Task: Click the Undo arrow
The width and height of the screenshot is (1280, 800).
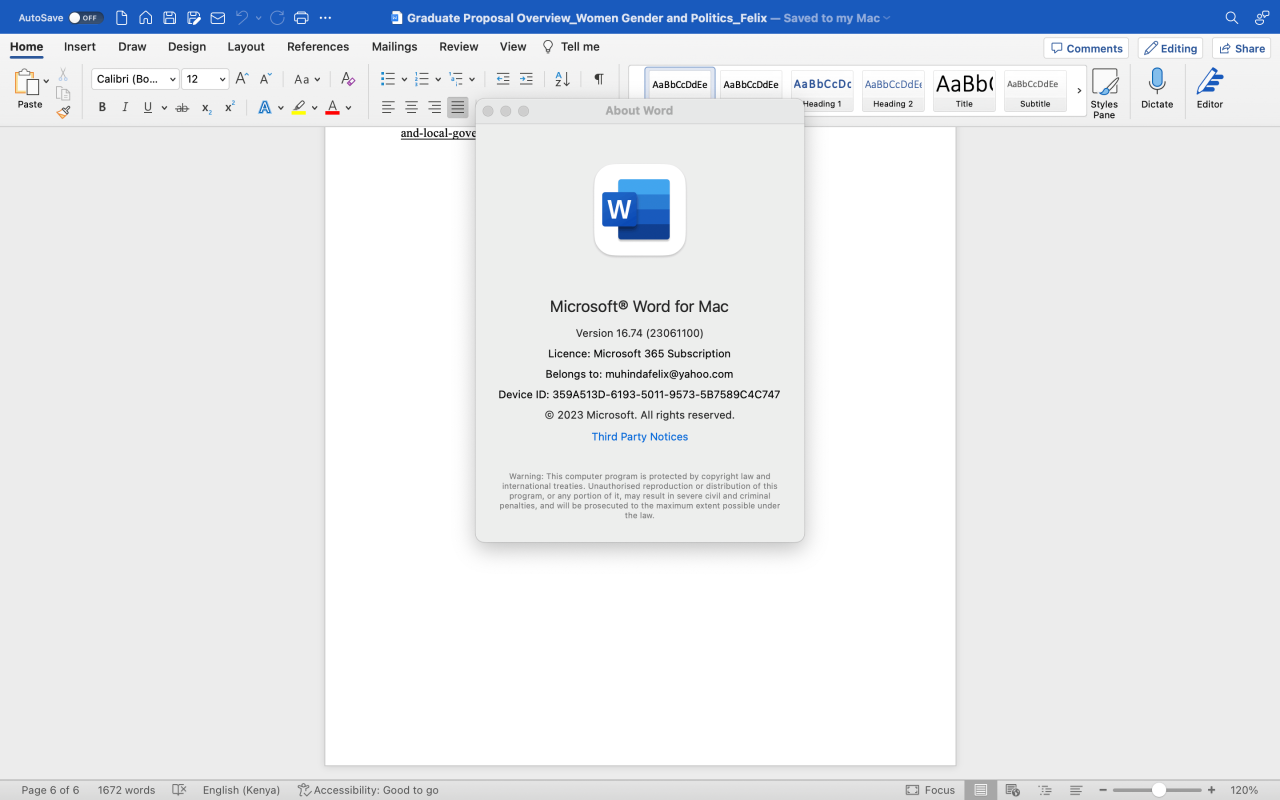Action: (x=242, y=18)
